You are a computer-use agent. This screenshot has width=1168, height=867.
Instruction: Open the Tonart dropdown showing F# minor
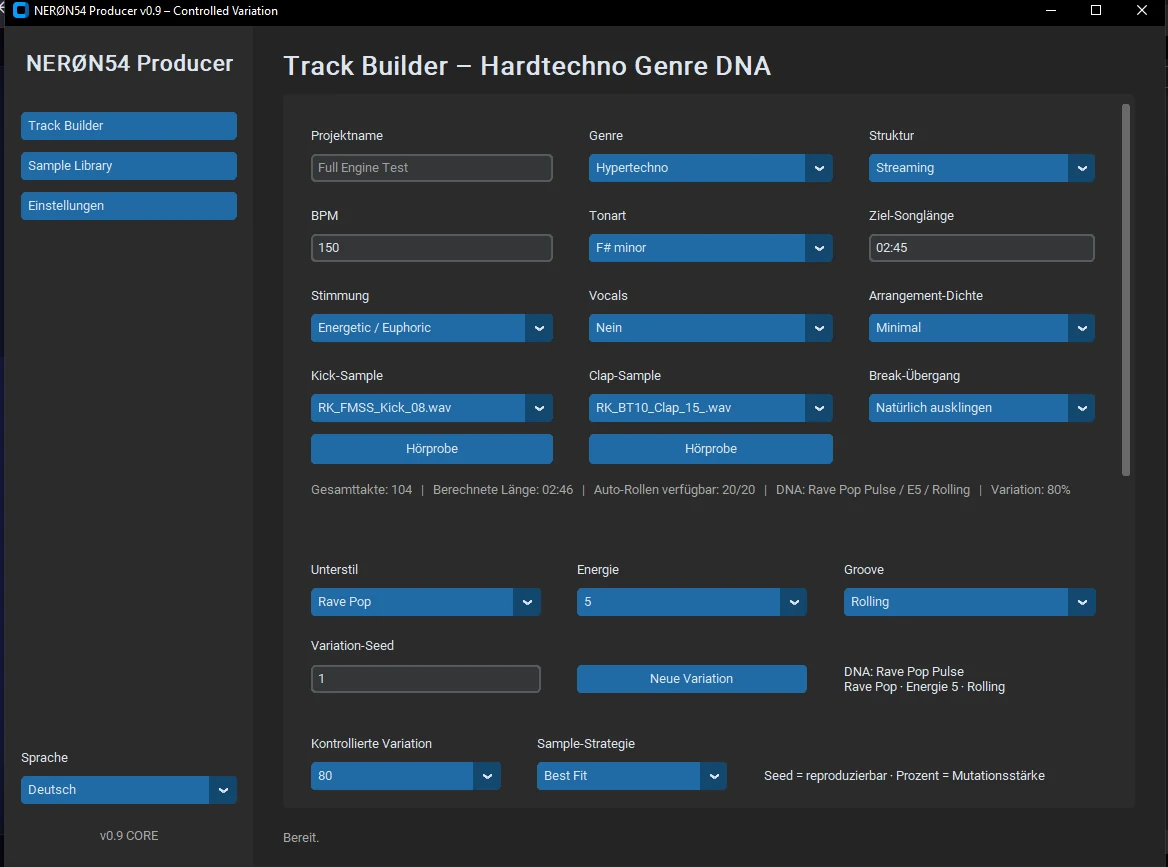[x=711, y=248]
